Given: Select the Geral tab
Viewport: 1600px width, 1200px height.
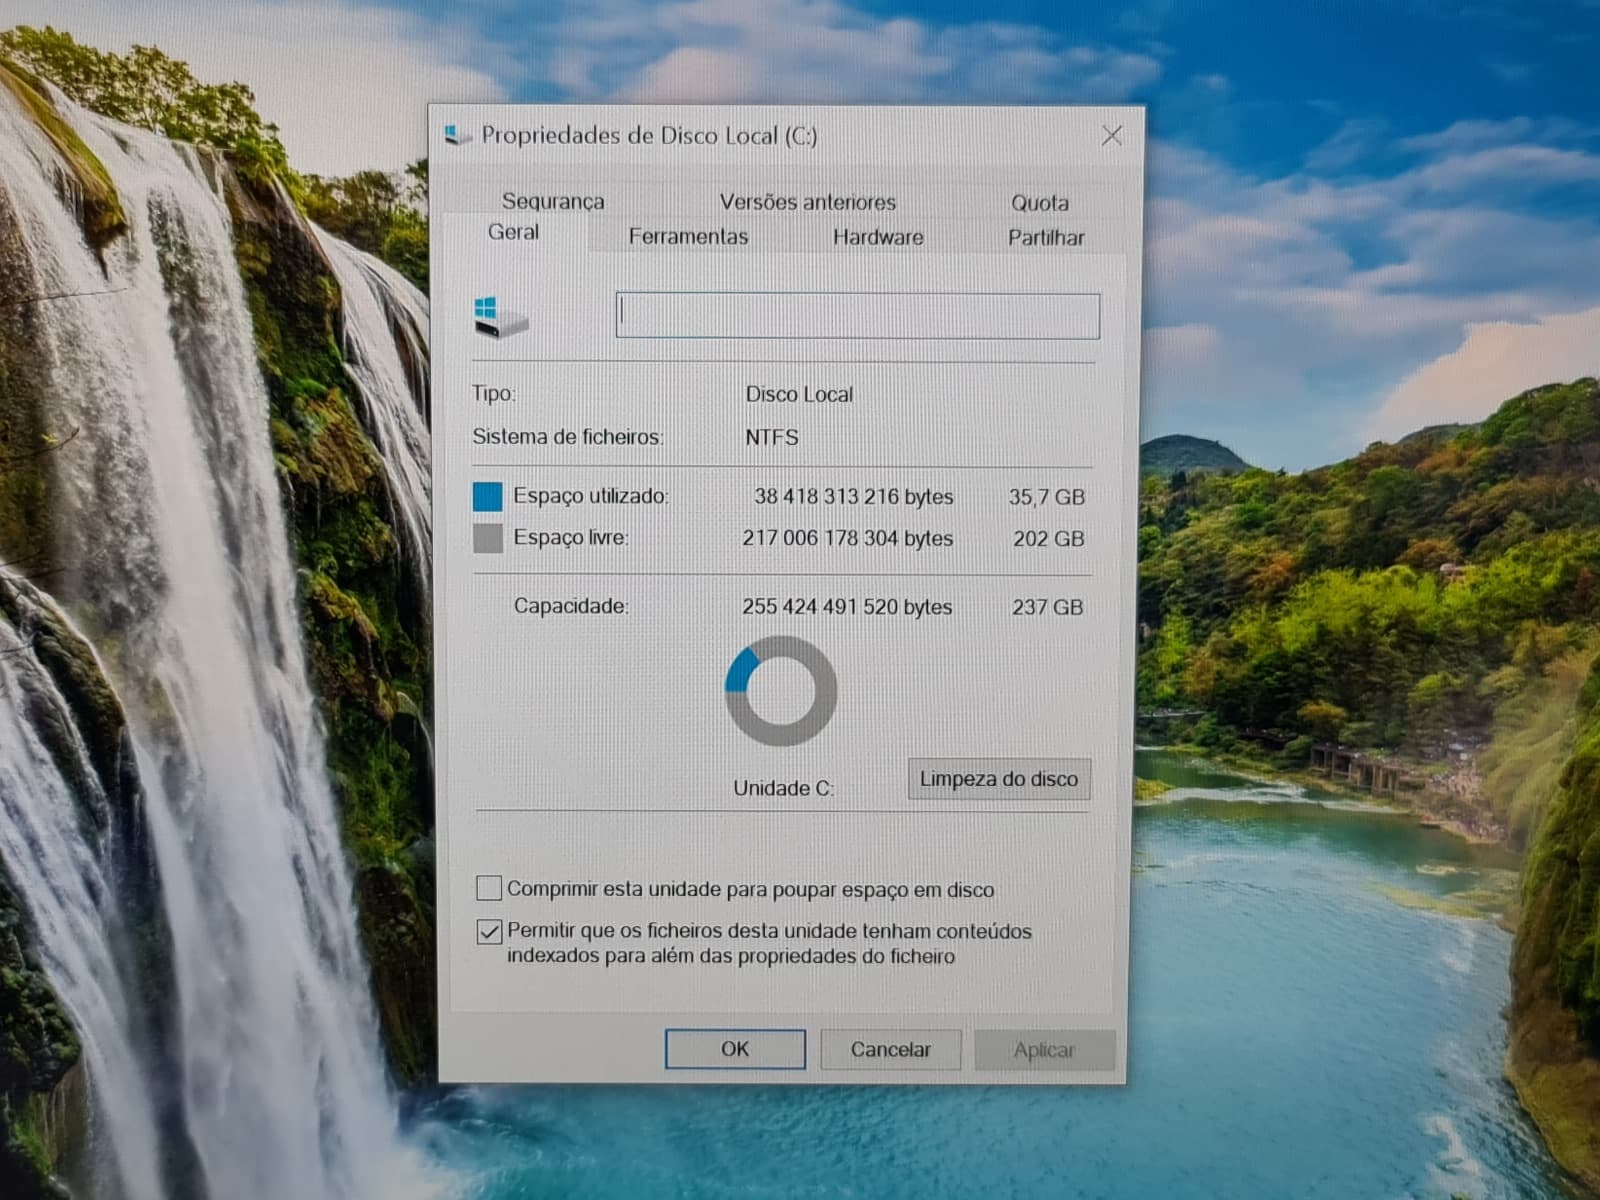Looking at the screenshot, I should (x=513, y=232).
